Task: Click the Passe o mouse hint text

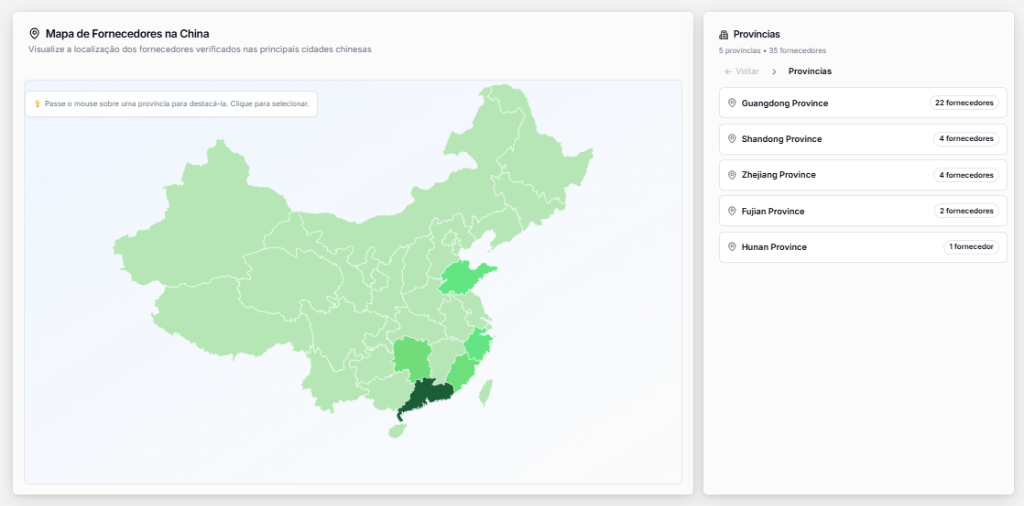Action: click(x=177, y=104)
